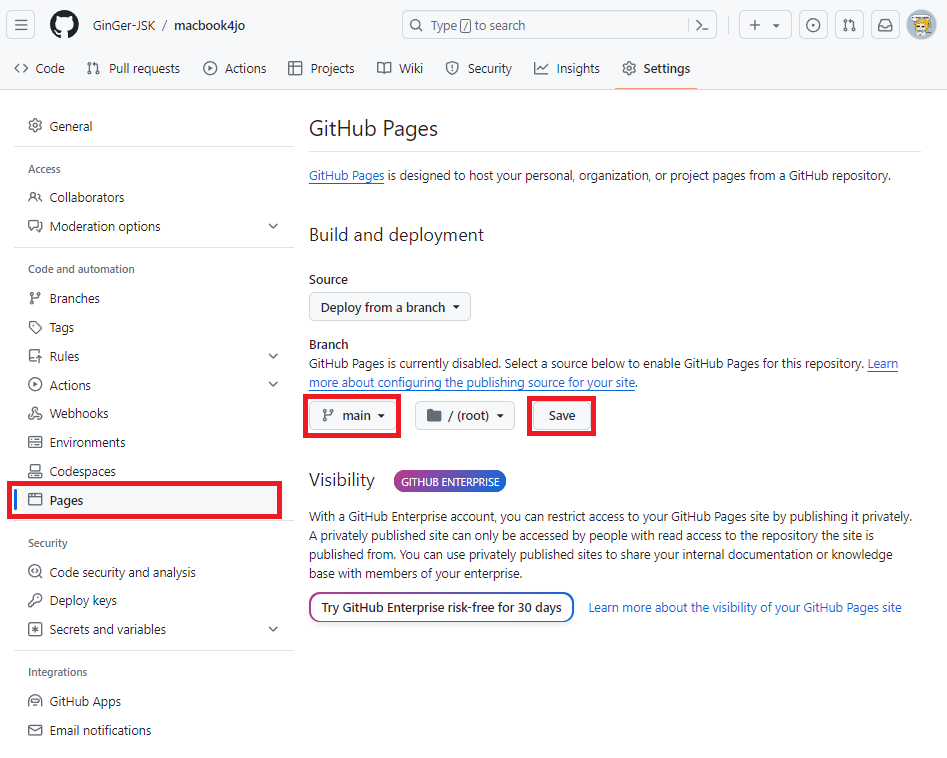The height and width of the screenshot is (758, 947).
Task: Open the macbook4jo repository link
Action: pos(210,25)
